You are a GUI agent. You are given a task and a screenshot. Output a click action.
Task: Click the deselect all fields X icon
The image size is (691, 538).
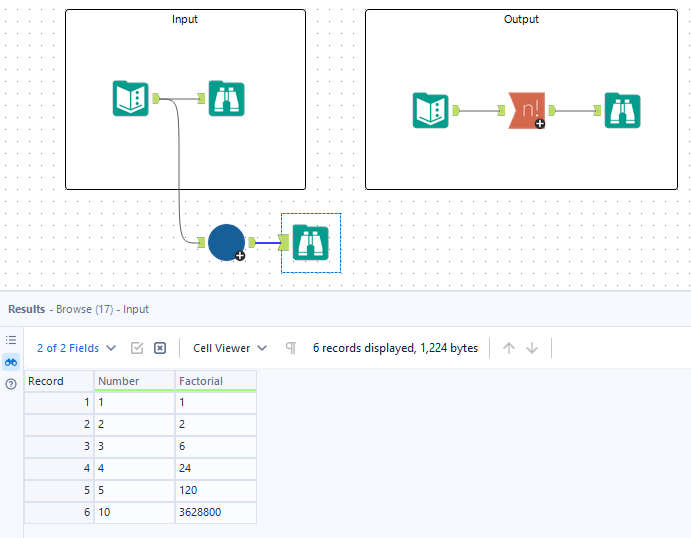160,348
